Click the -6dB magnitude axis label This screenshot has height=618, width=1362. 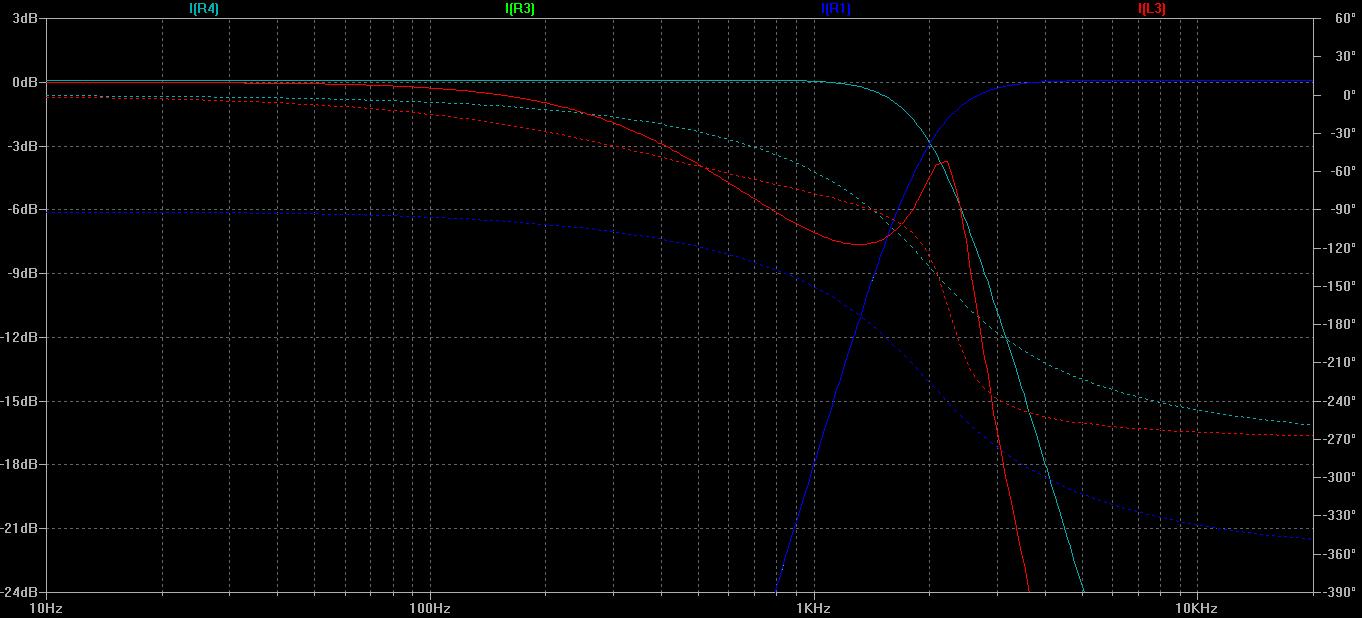tap(24, 210)
